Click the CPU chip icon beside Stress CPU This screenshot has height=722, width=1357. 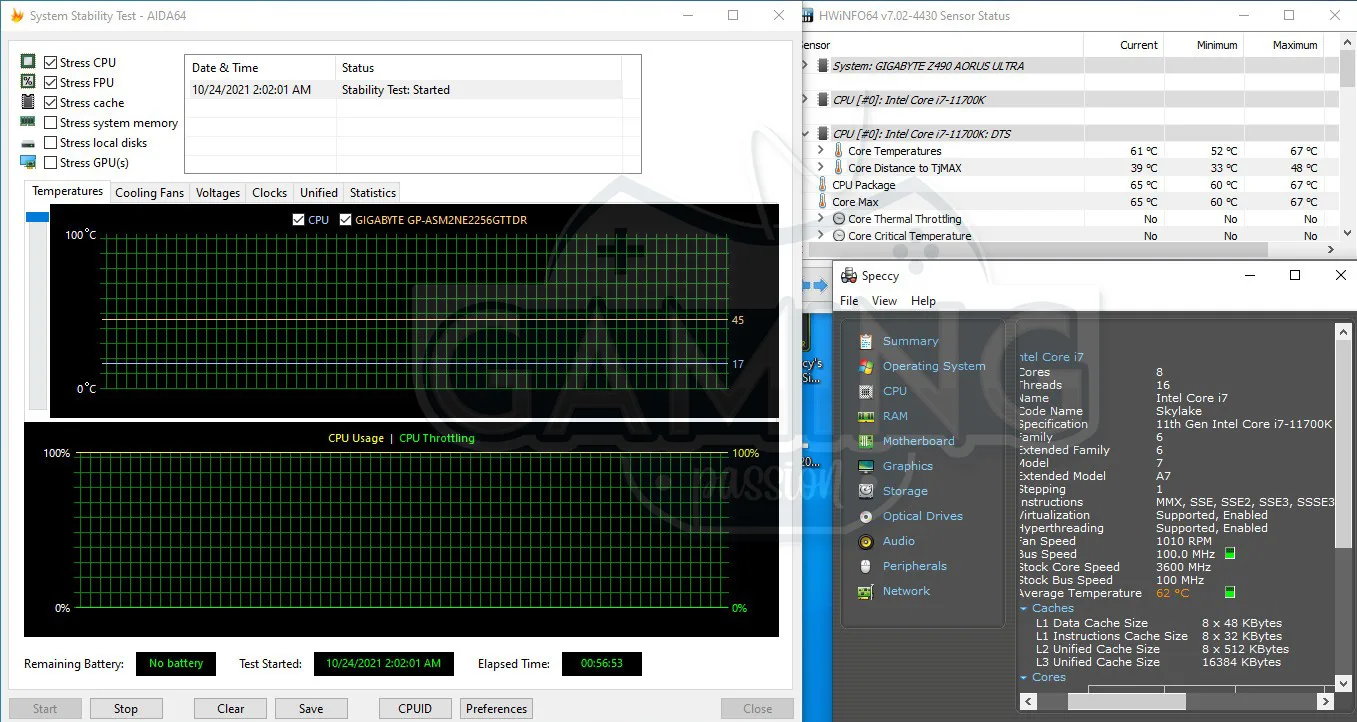pos(28,62)
